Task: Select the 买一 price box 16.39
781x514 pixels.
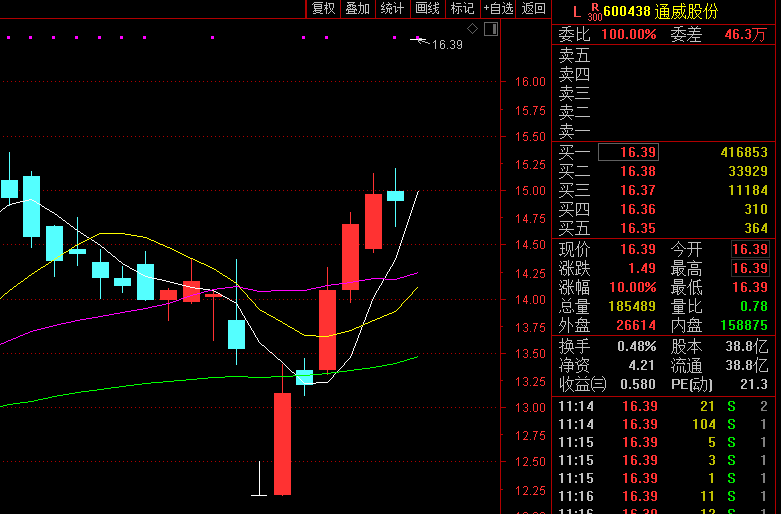Action: tap(628, 152)
